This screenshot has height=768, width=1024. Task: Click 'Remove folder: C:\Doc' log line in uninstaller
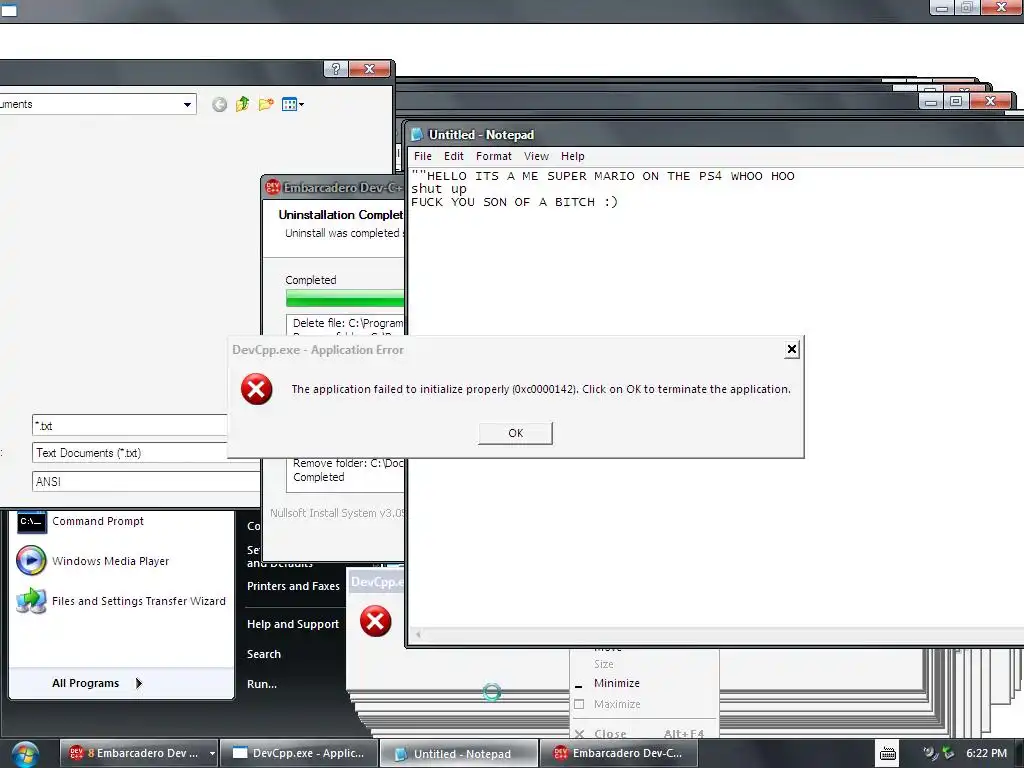(348, 463)
